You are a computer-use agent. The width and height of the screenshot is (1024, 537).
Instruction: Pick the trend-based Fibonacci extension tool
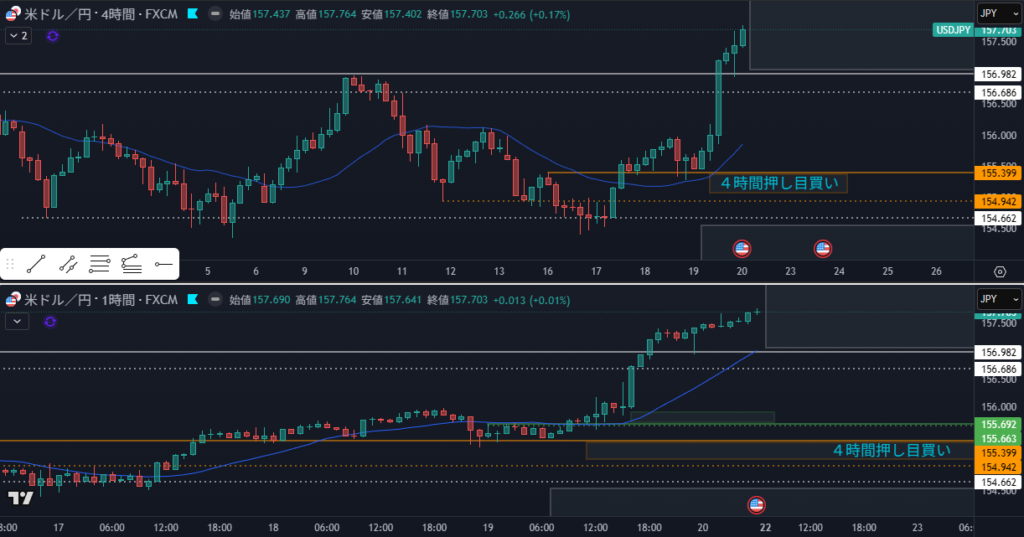[131, 264]
